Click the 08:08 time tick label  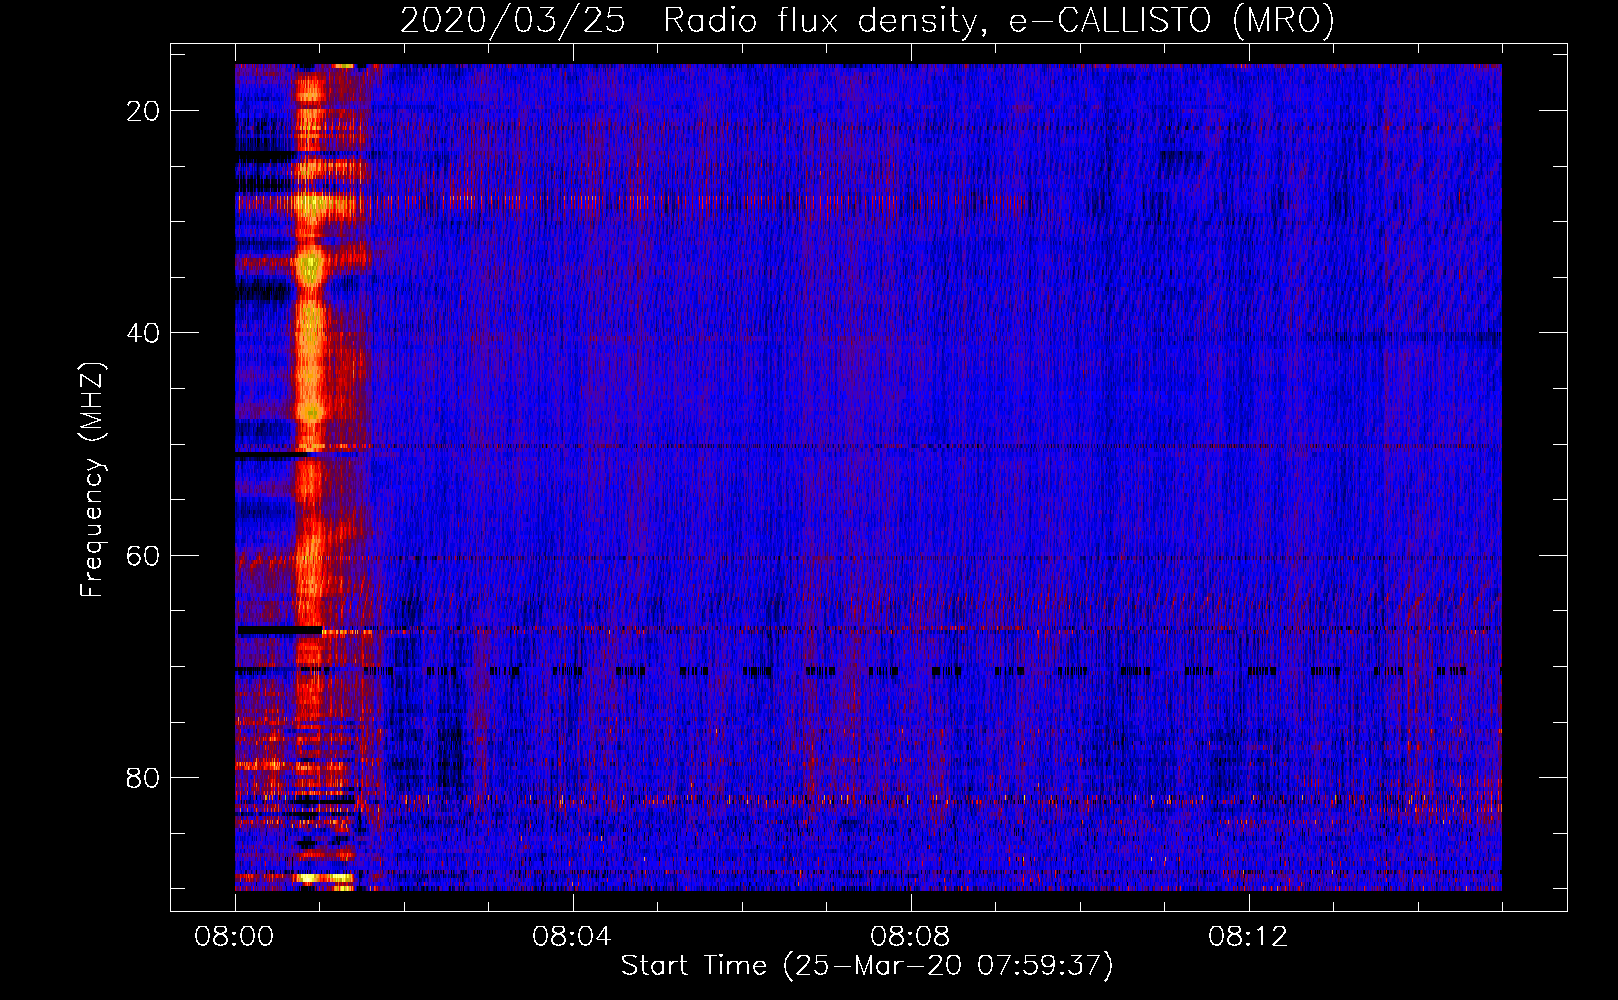pyautogui.click(x=910, y=937)
